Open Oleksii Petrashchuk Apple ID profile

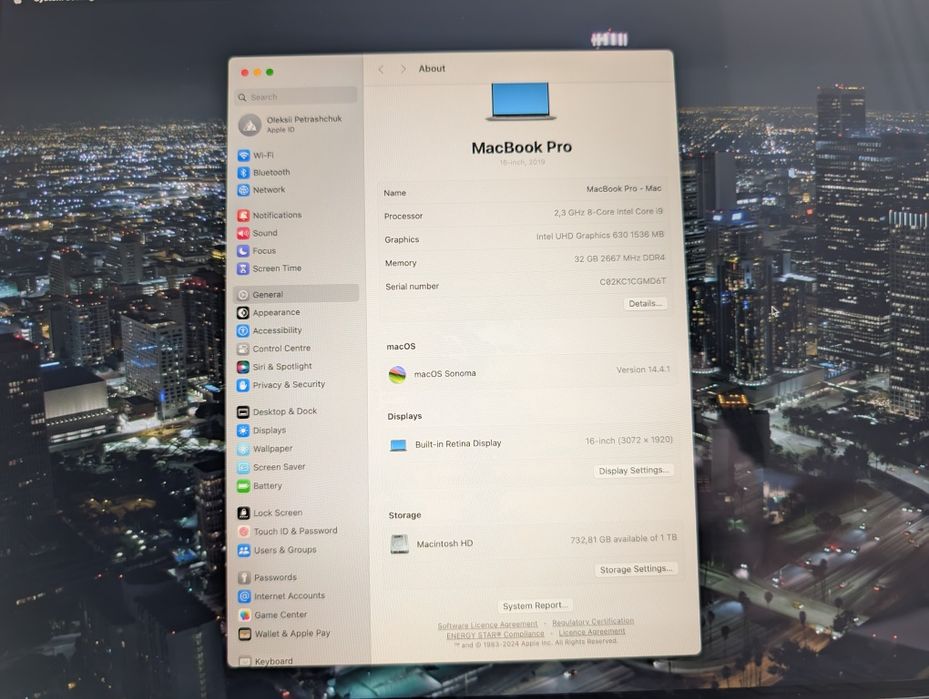pos(291,124)
